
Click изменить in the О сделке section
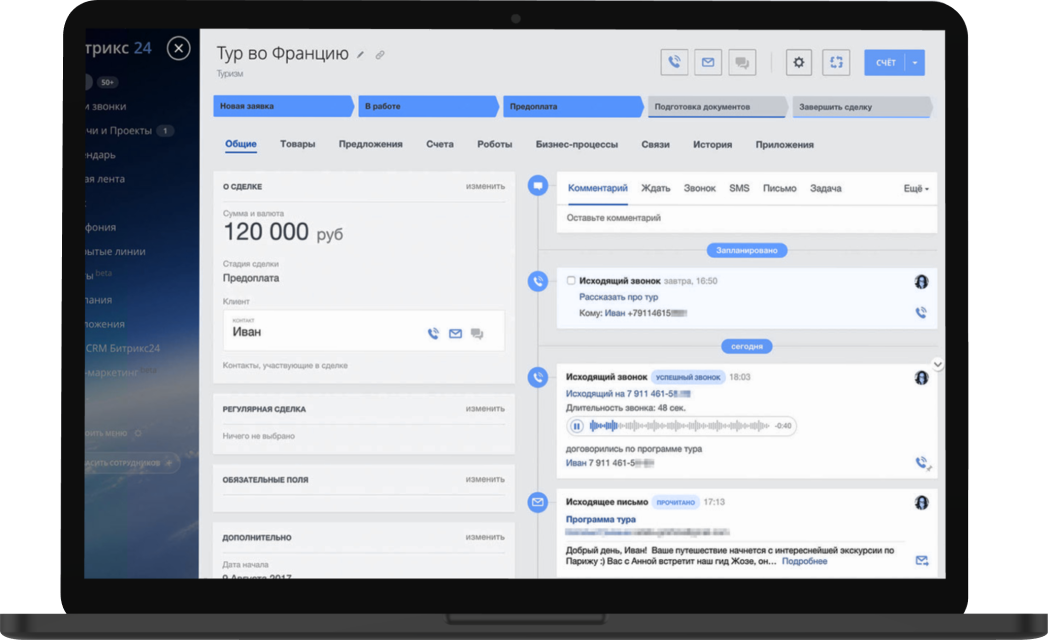[485, 186]
